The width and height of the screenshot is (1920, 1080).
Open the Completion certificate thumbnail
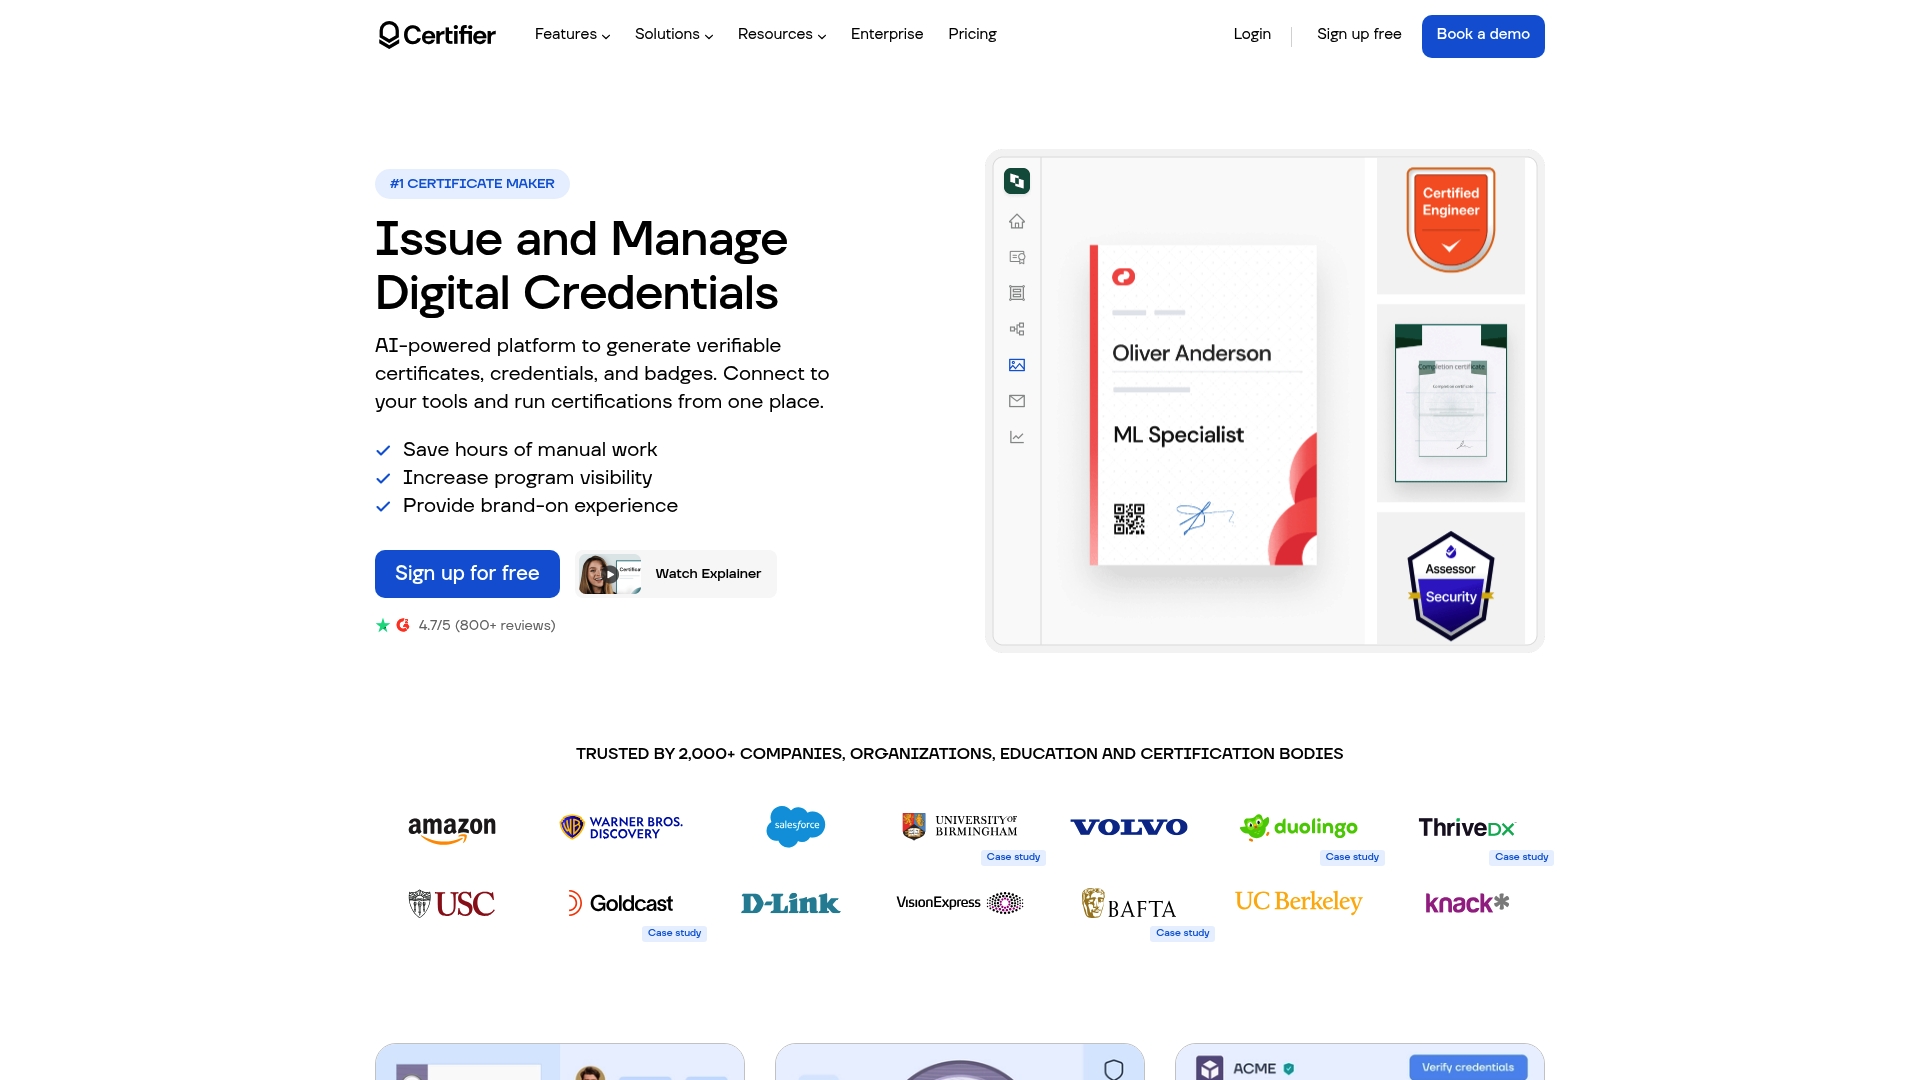[1451, 403]
